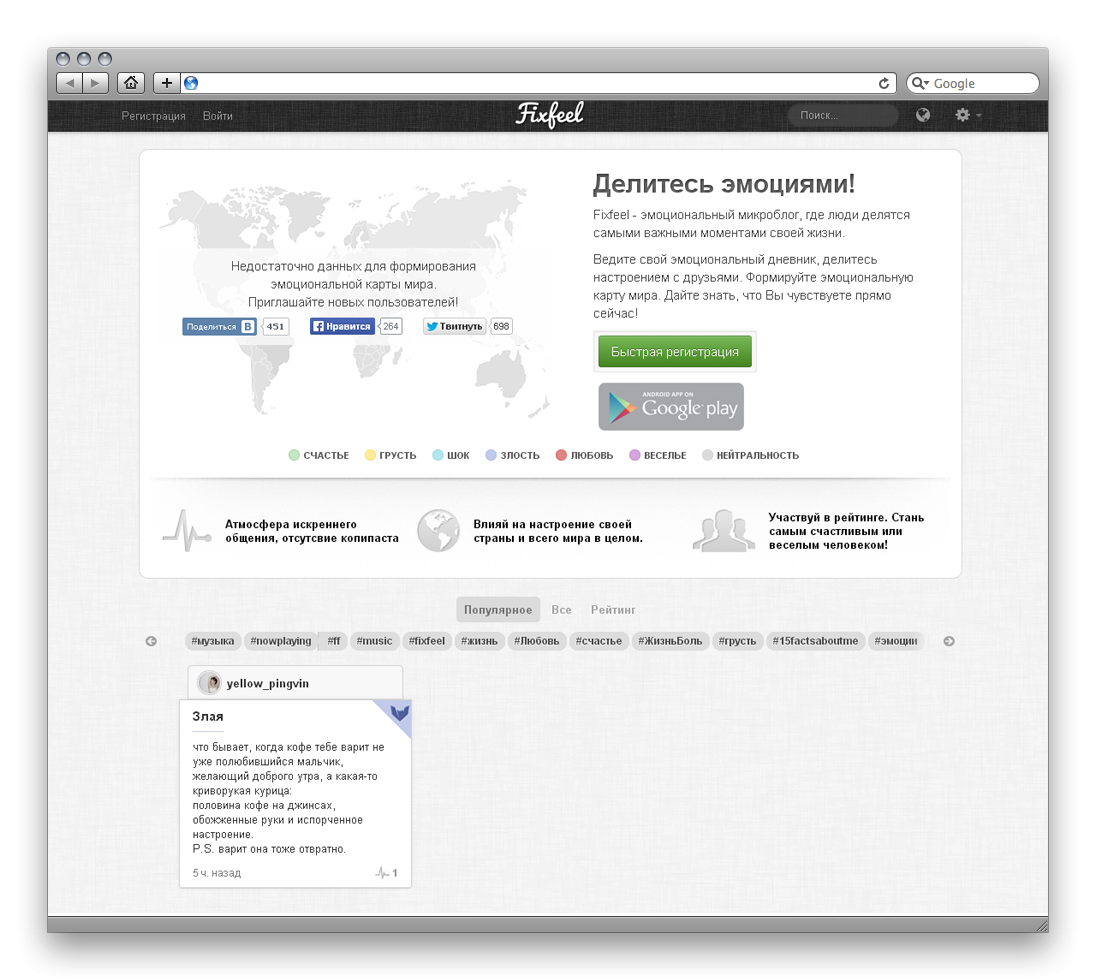Viewport: 1096px width, 980px height.
Task: Open the yellow_pingvin username link
Action: pos(268,684)
